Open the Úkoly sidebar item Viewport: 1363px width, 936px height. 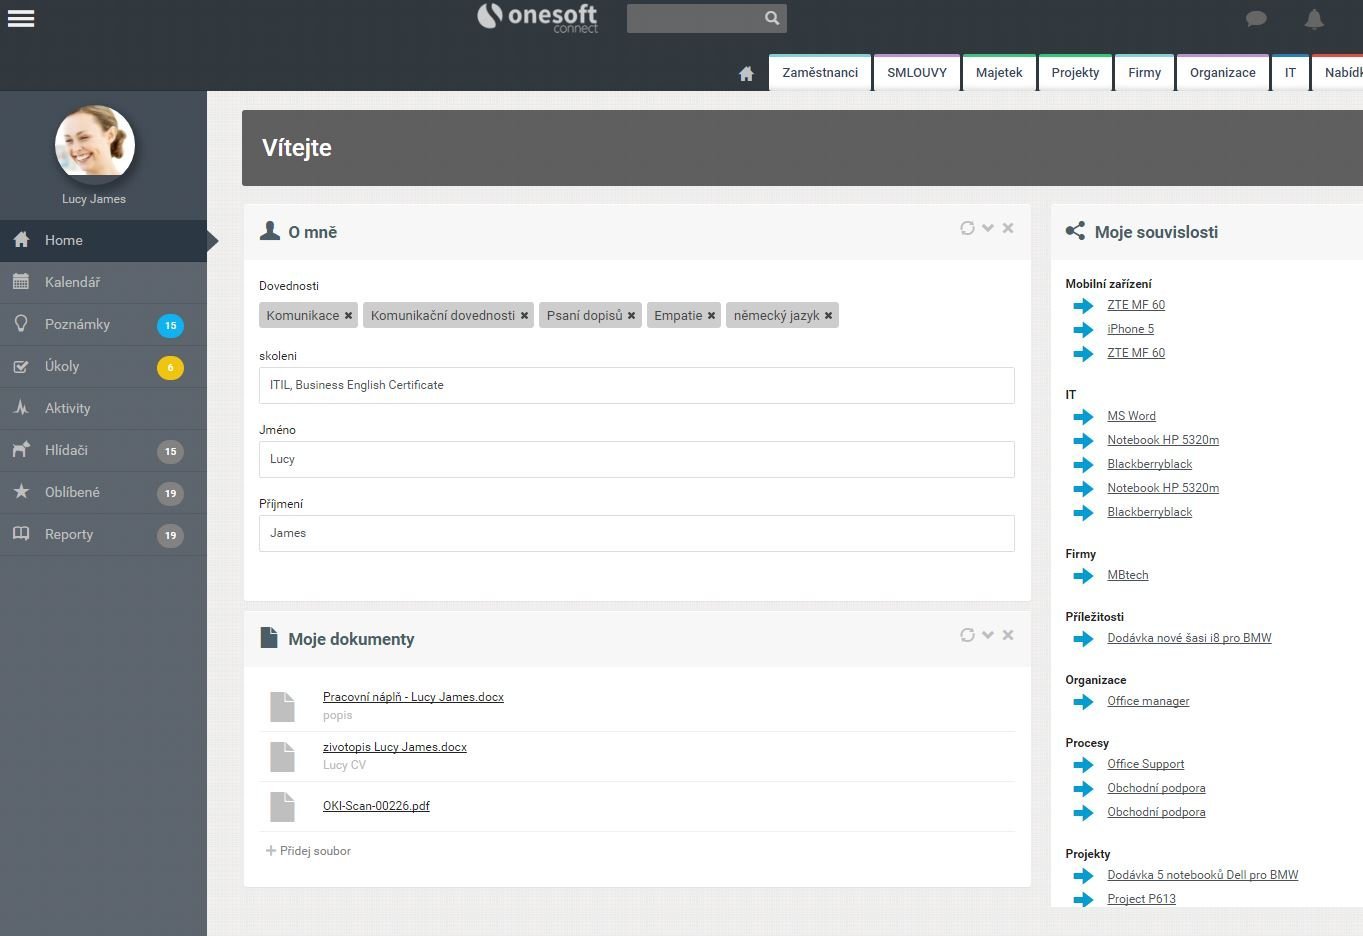point(103,366)
